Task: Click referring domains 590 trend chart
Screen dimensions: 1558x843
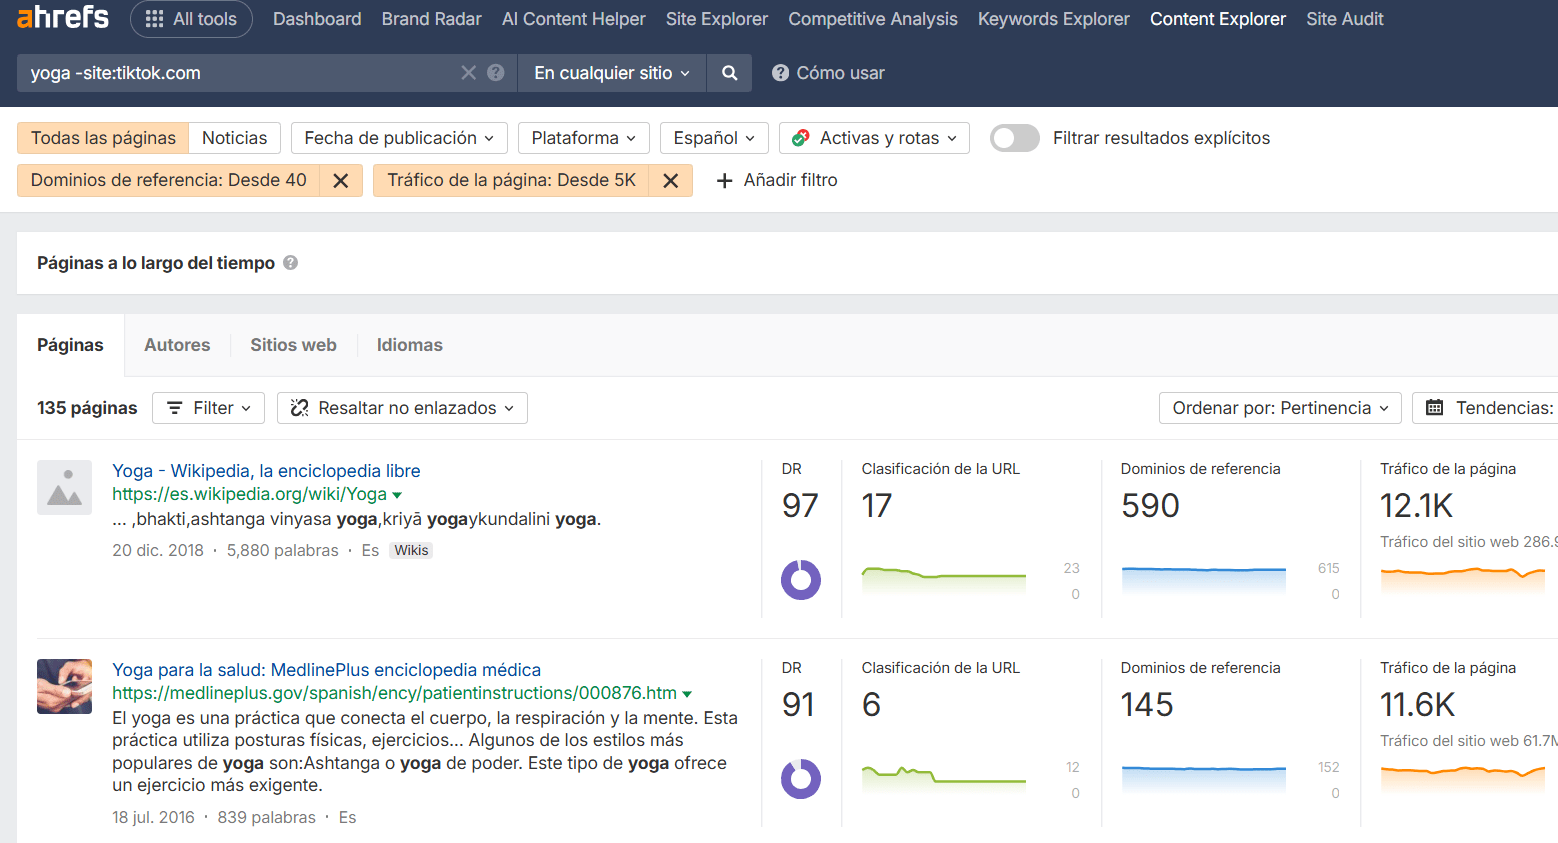Action: [1204, 580]
